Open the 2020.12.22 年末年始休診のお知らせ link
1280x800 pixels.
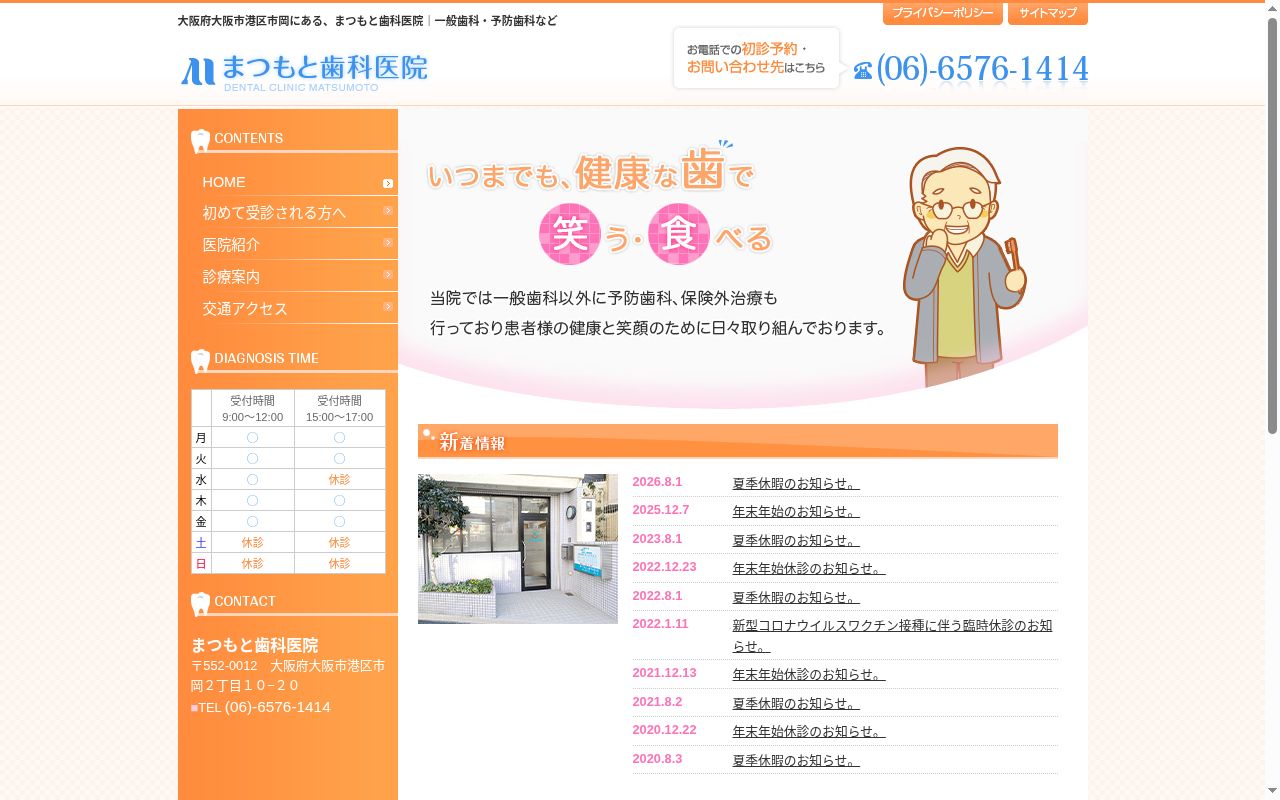click(809, 732)
